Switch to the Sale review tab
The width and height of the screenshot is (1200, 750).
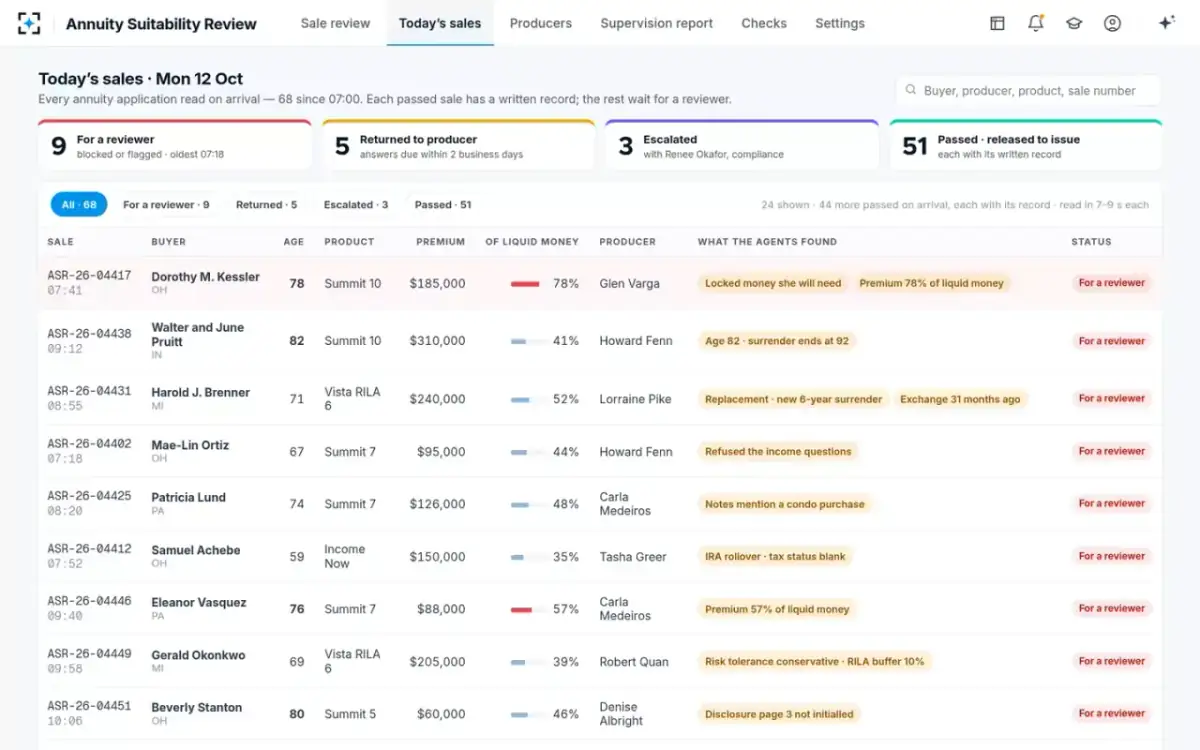click(x=335, y=23)
